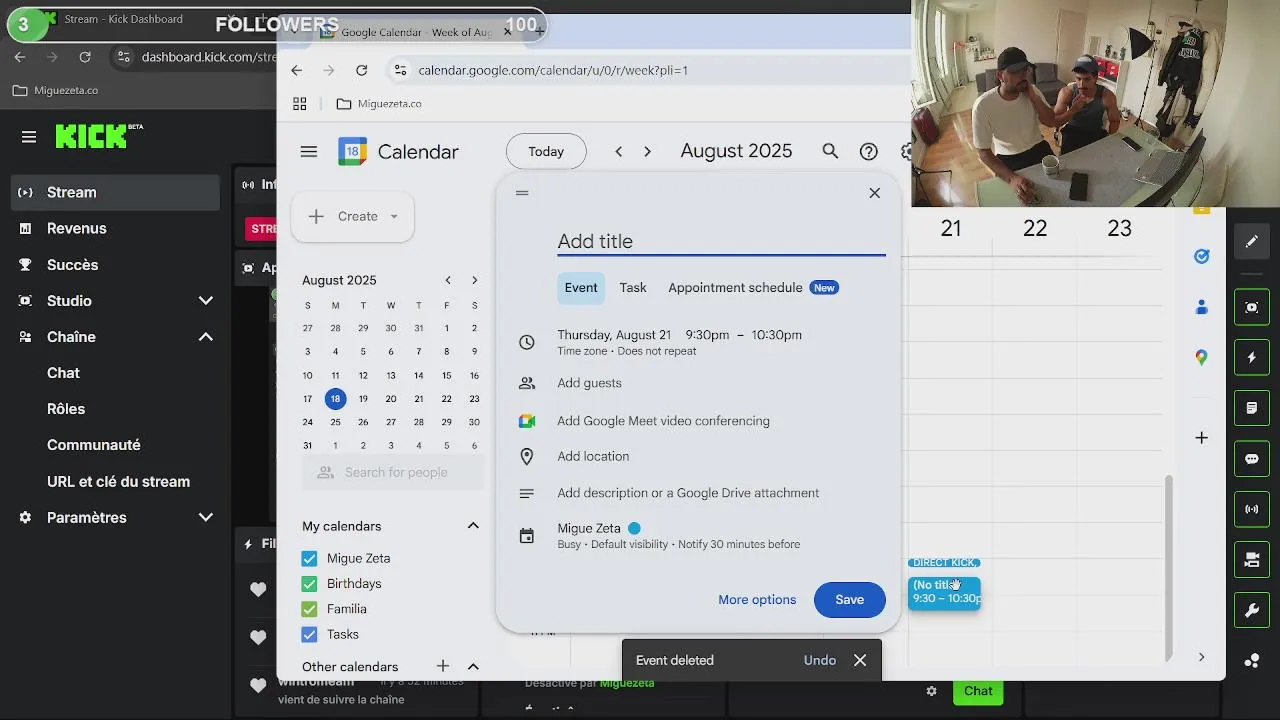
Task: Go to next week arrow in Calendar header
Action: (647, 152)
